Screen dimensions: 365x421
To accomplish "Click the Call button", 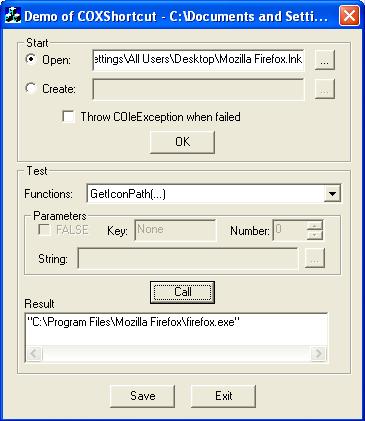I will [182, 292].
